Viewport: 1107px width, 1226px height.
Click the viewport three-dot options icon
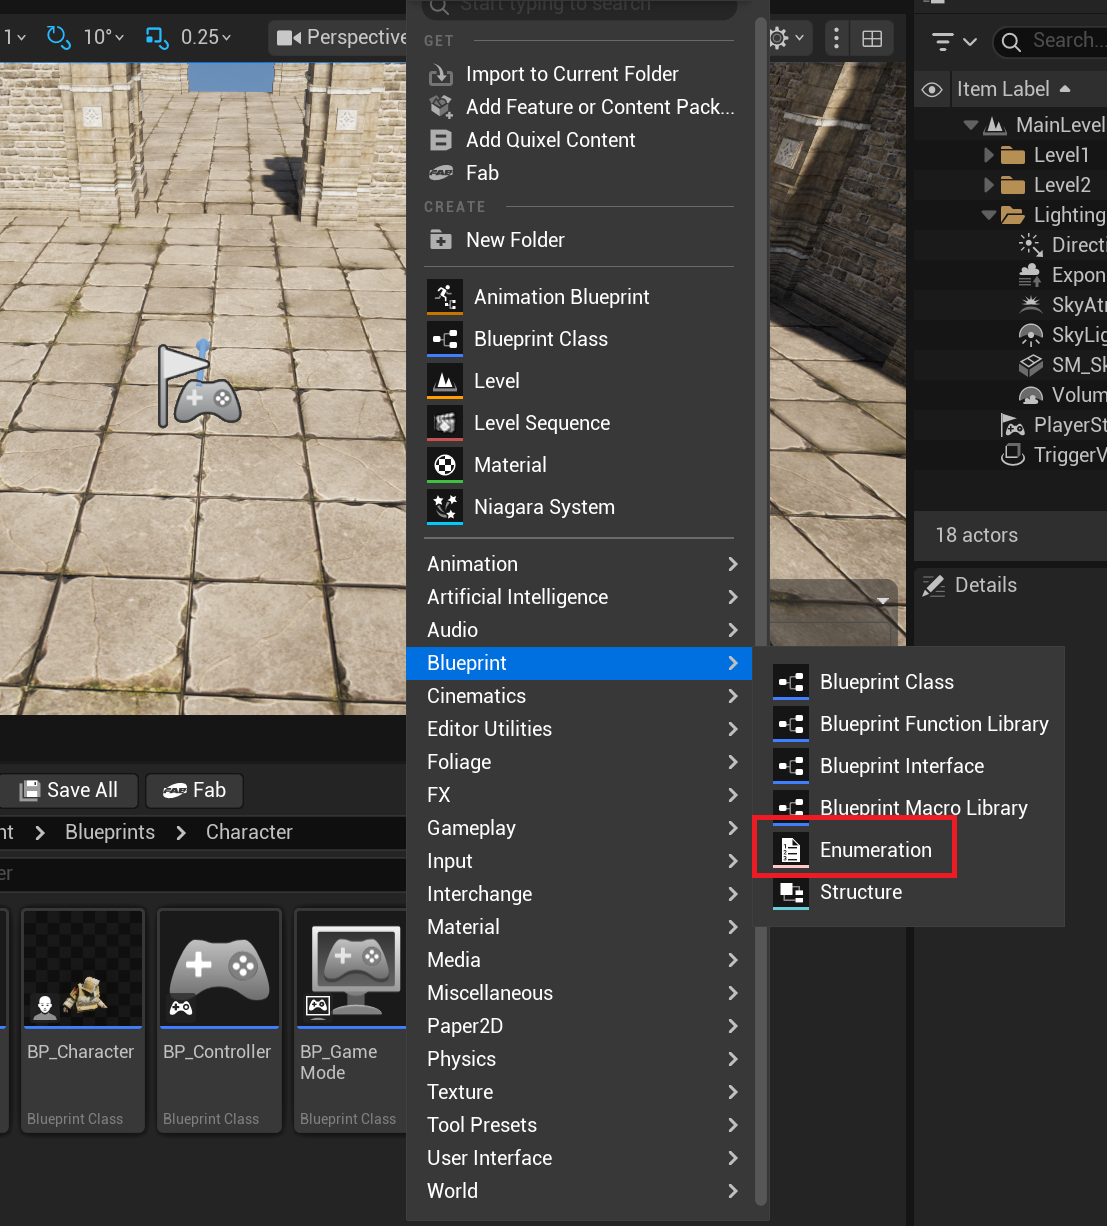tap(837, 38)
